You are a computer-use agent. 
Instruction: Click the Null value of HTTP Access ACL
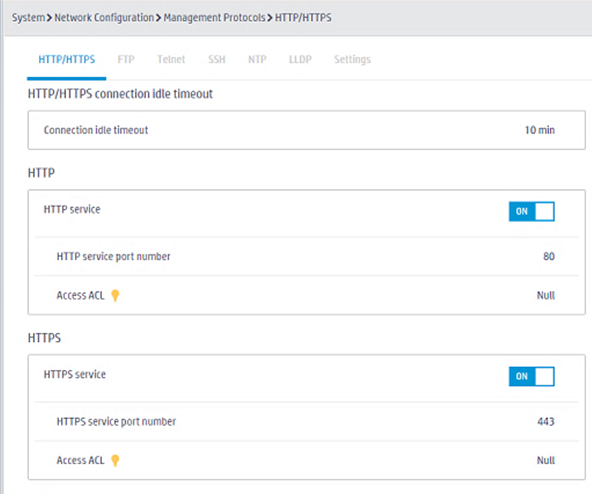point(546,295)
